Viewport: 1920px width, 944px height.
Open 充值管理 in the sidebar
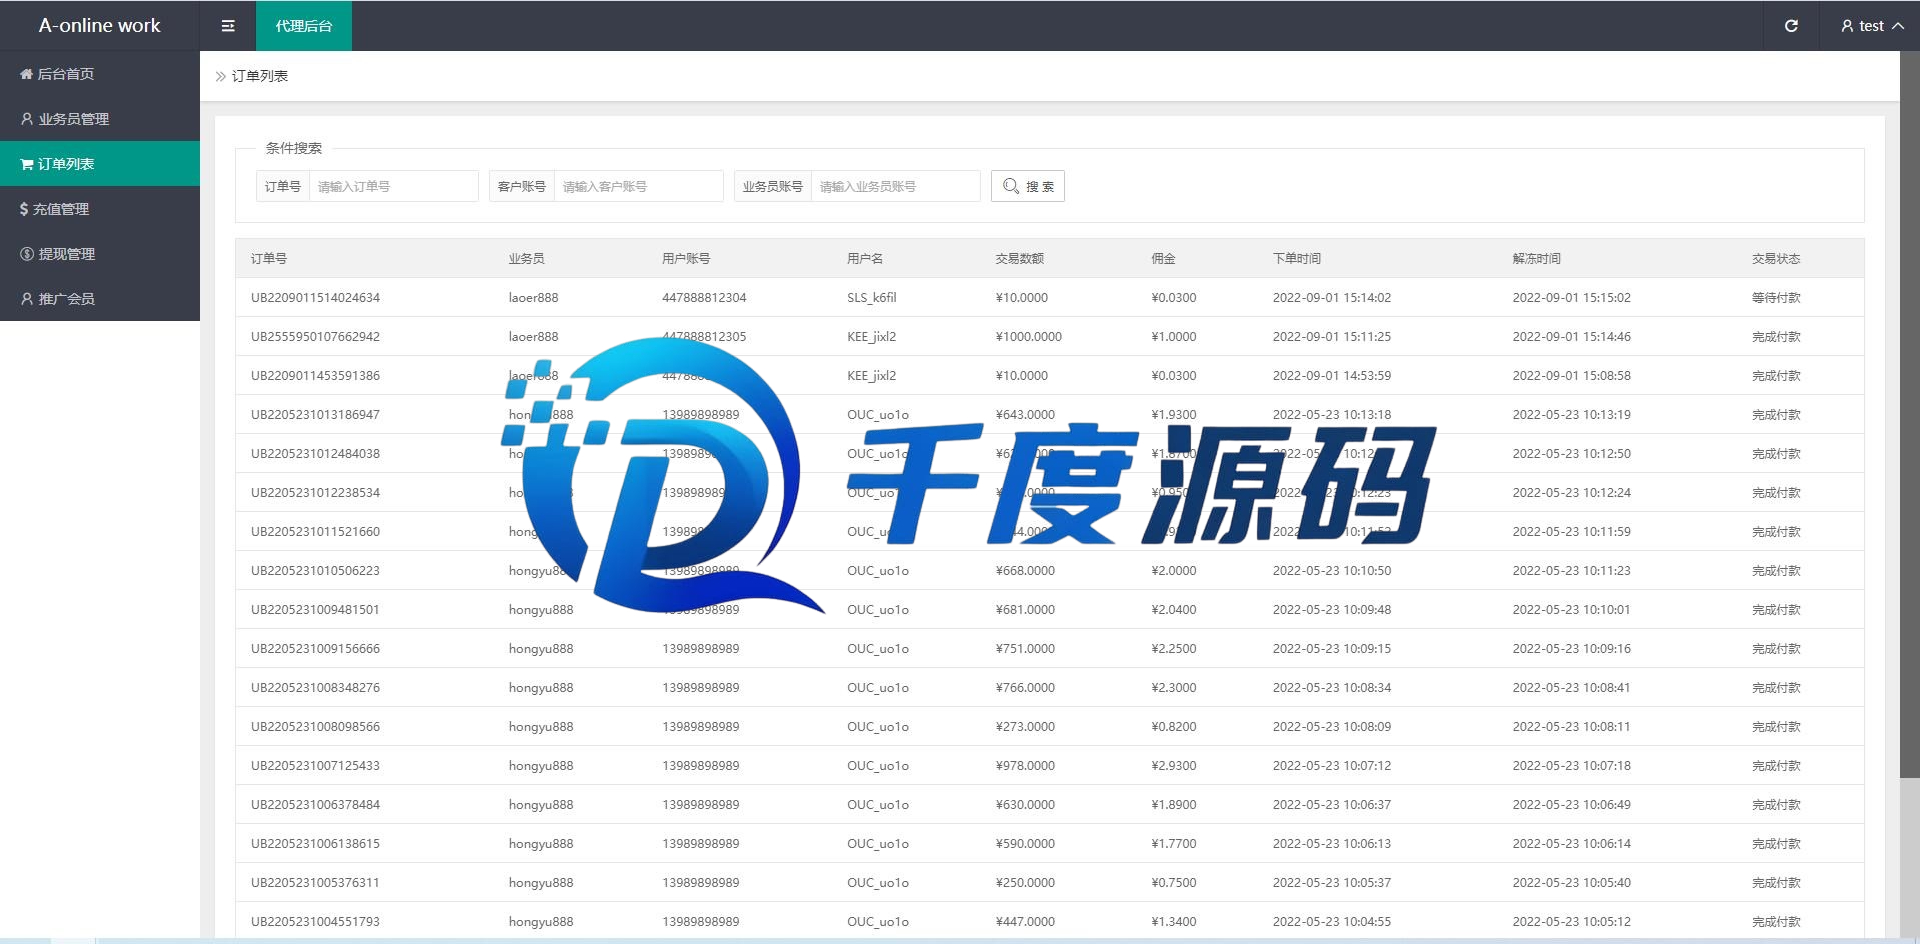pos(100,209)
